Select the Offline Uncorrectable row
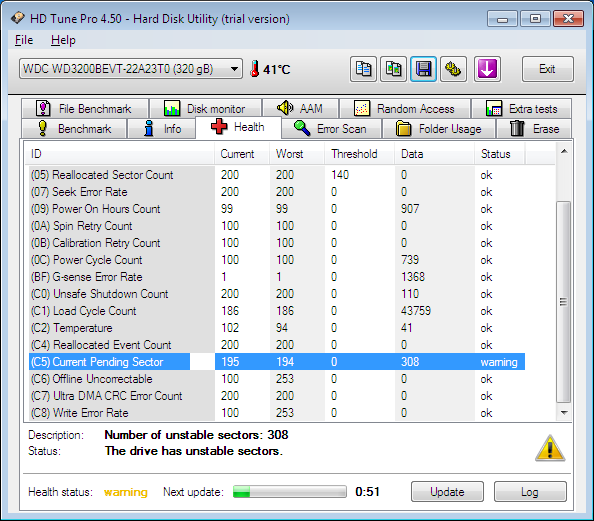Viewport: 594px width, 521px height. point(277,379)
